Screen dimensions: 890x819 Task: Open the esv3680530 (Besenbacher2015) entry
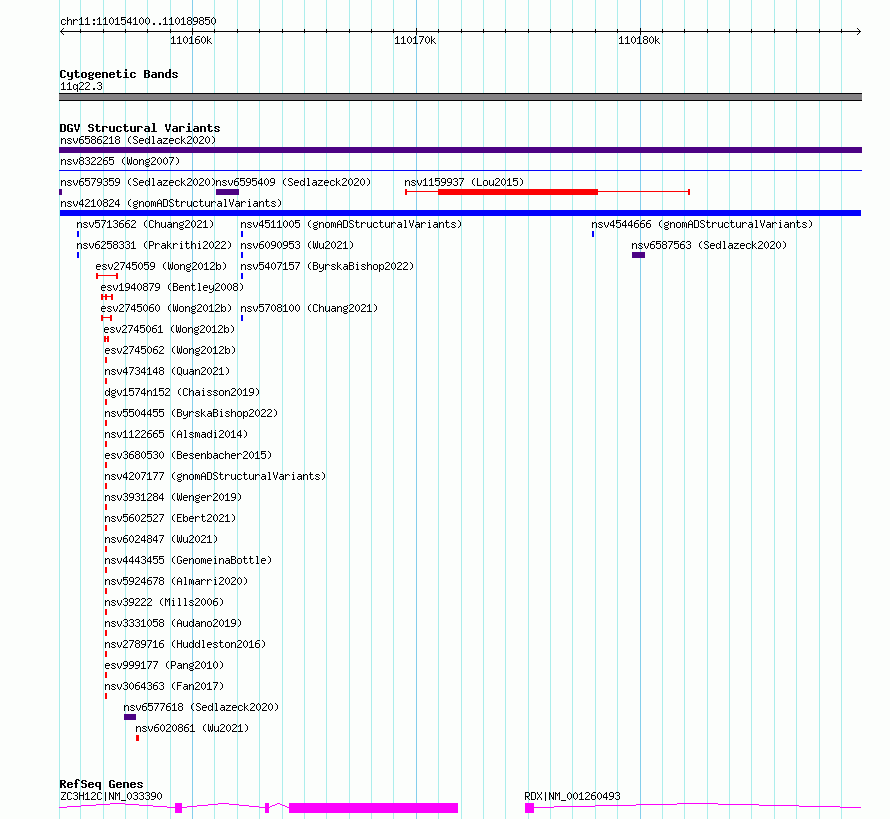click(188, 455)
